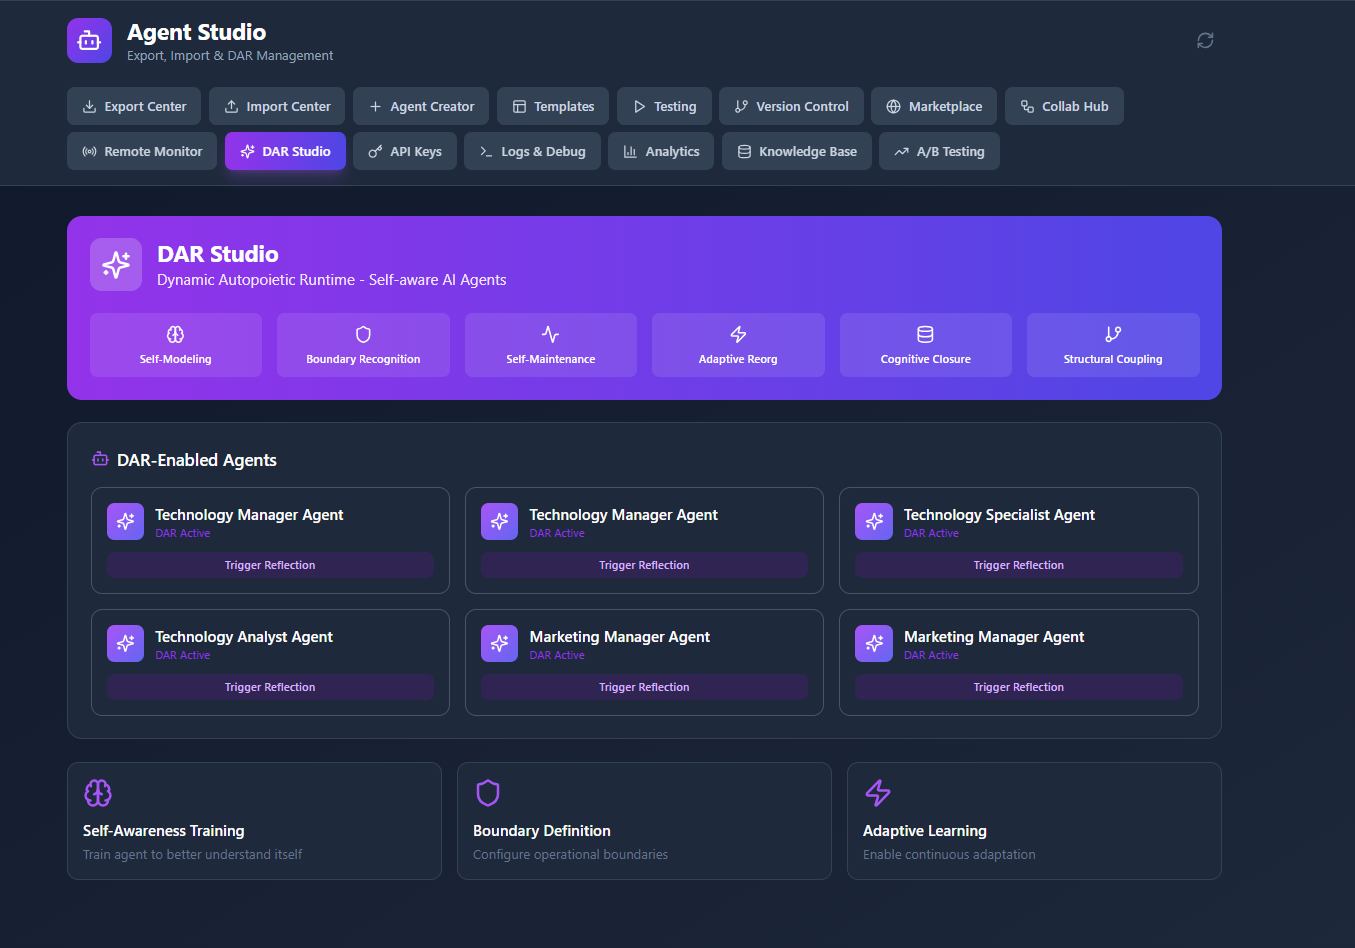Click the Technology Analyst Agent sparkle icon

tap(125, 644)
